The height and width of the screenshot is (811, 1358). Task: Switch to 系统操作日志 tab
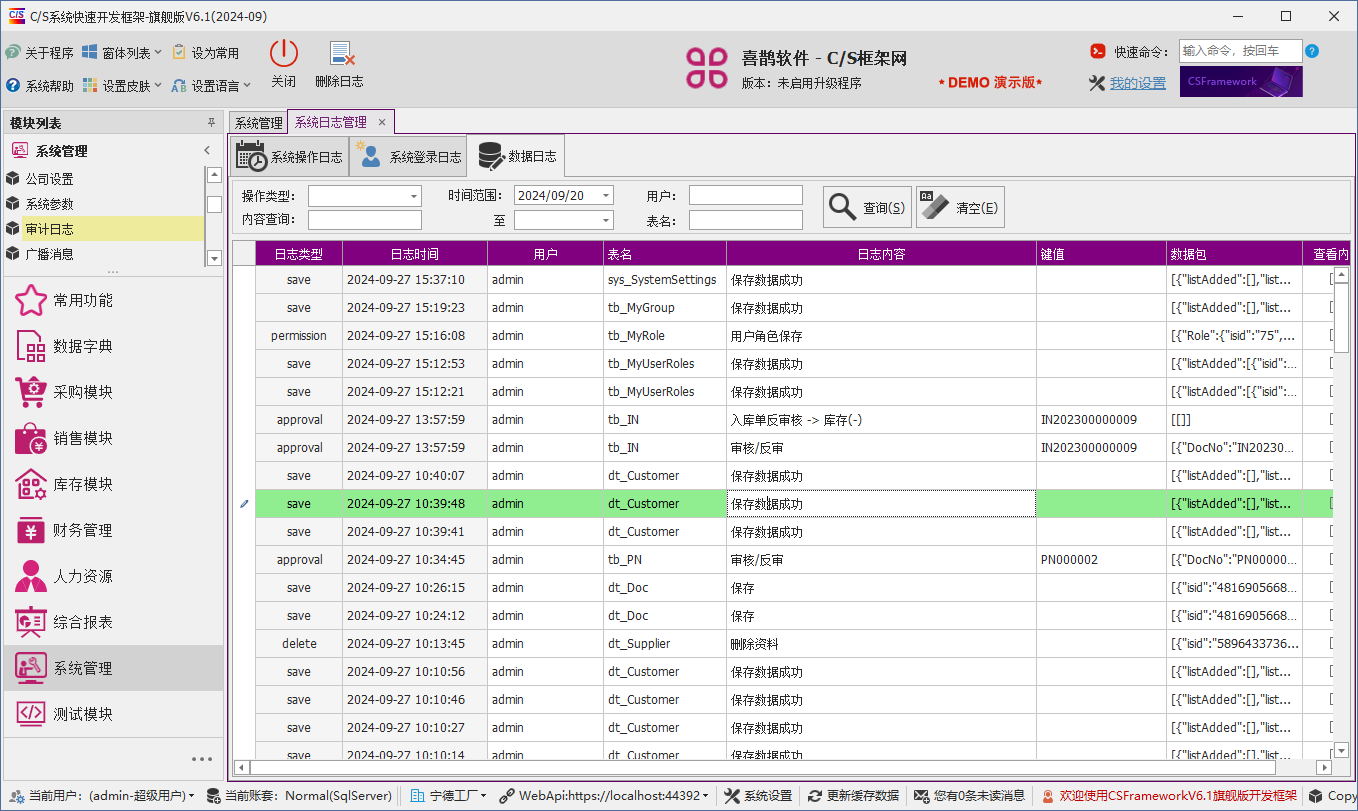[290, 157]
